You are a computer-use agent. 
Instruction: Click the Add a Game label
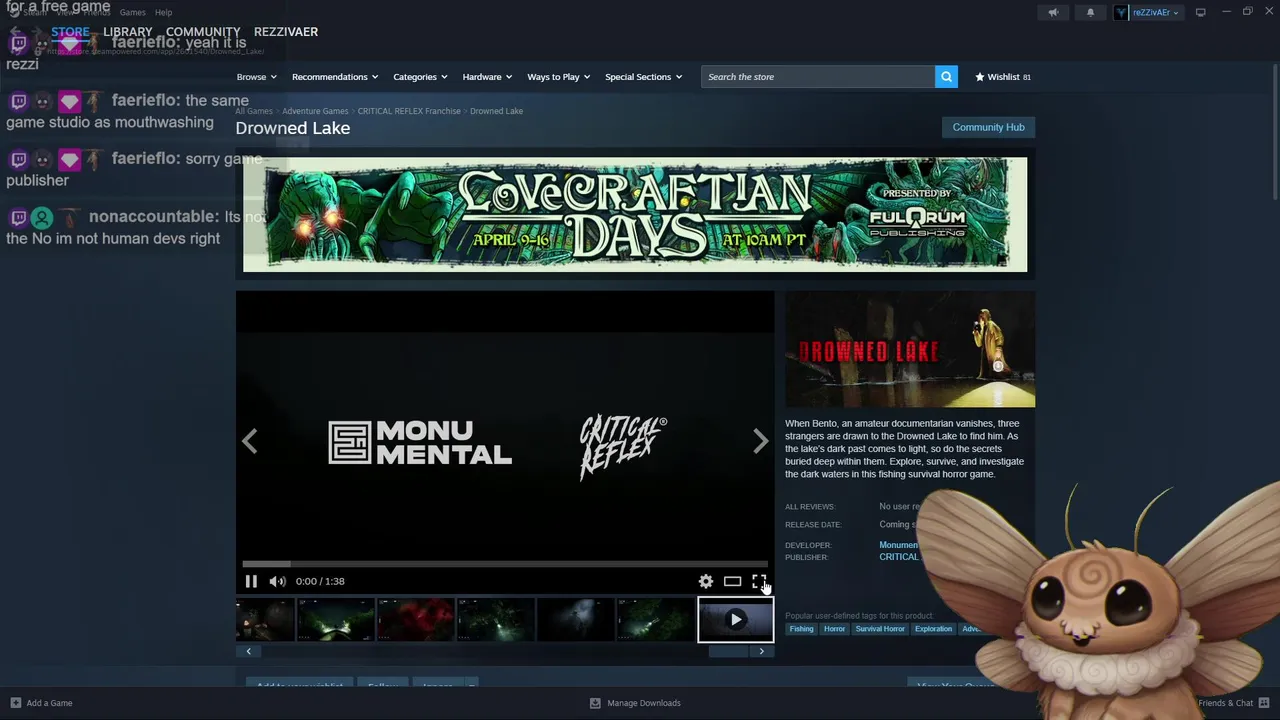(x=49, y=703)
